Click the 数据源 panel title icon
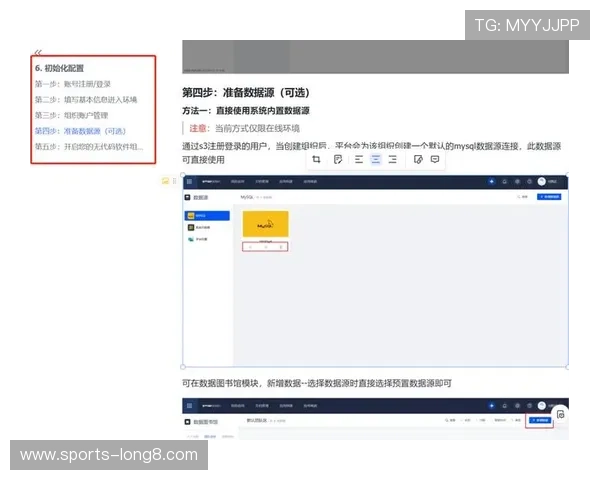This screenshot has height=480, width=600. (x=187, y=198)
